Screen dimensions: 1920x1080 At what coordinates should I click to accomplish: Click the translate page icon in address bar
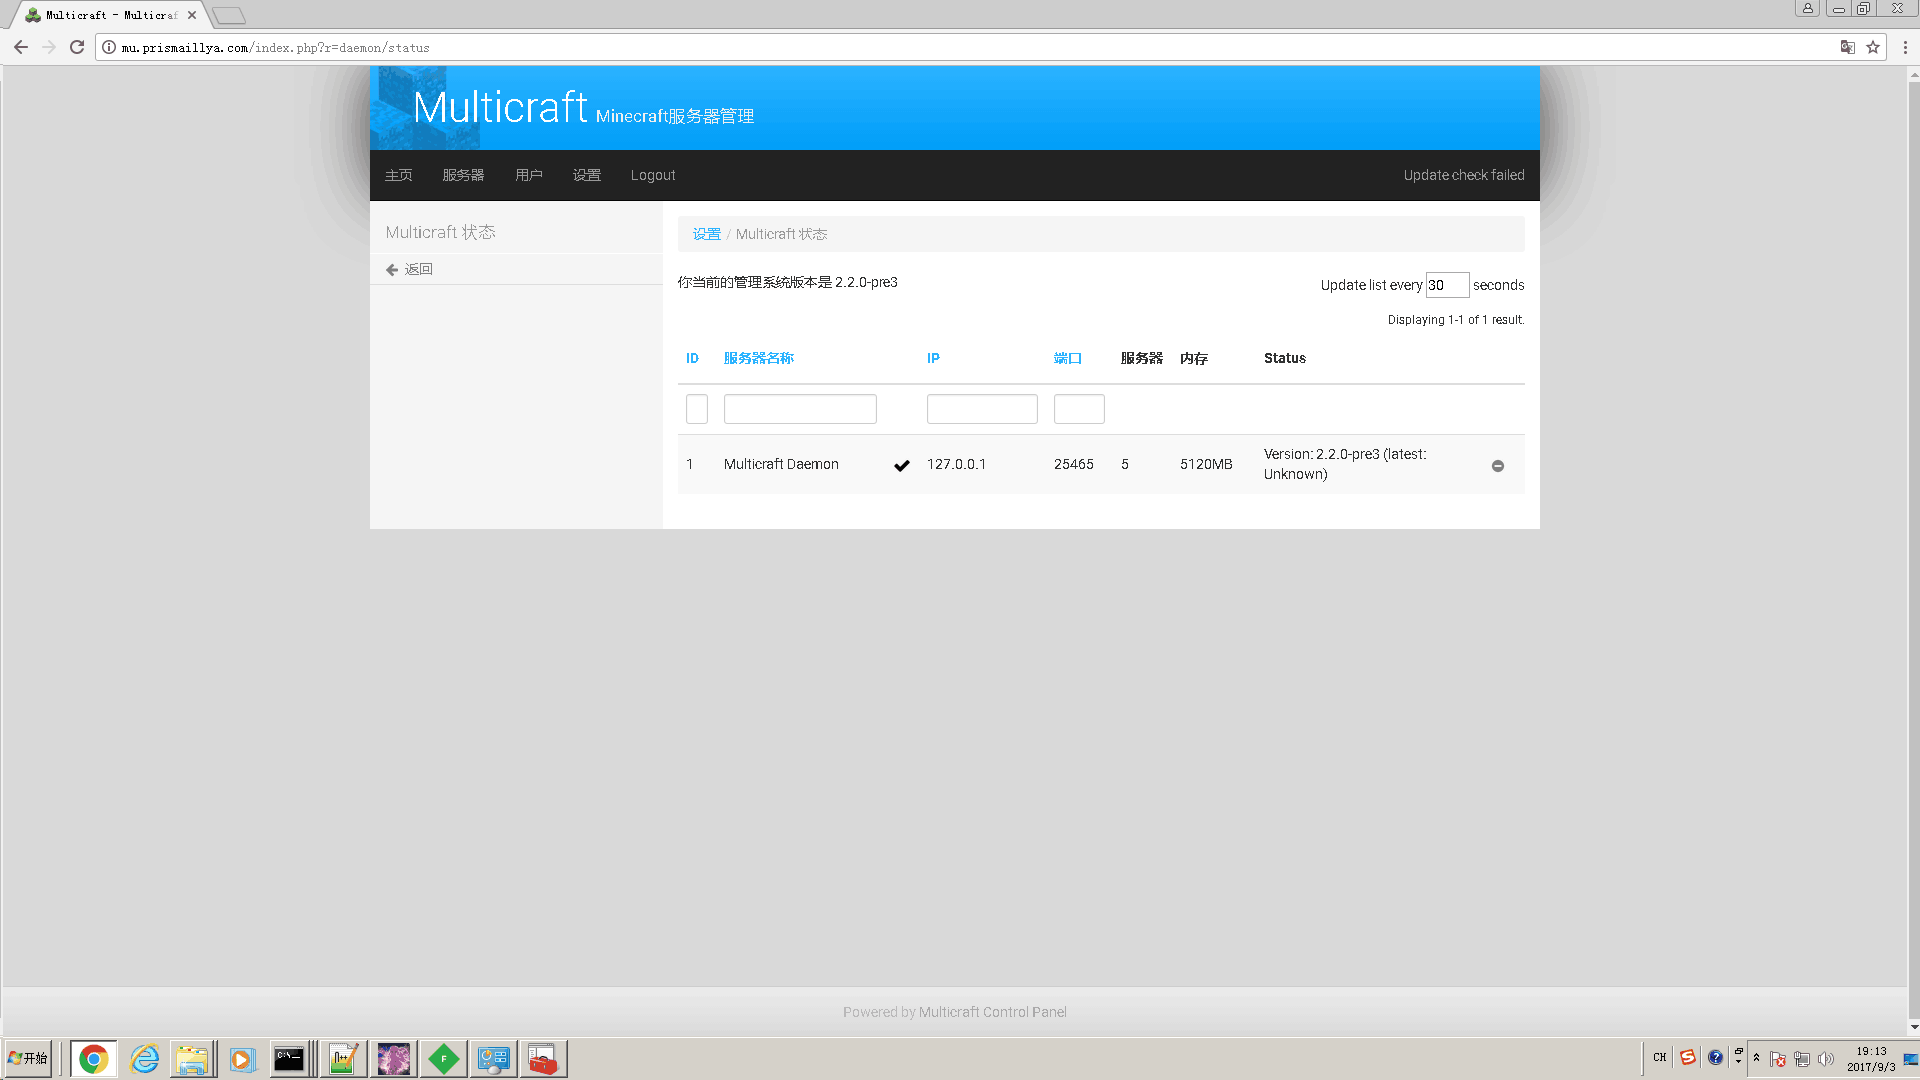(x=1847, y=47)
